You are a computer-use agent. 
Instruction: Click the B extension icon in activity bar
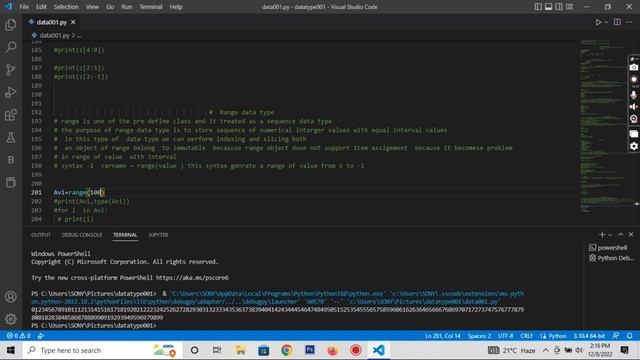(x=11, y=160)
